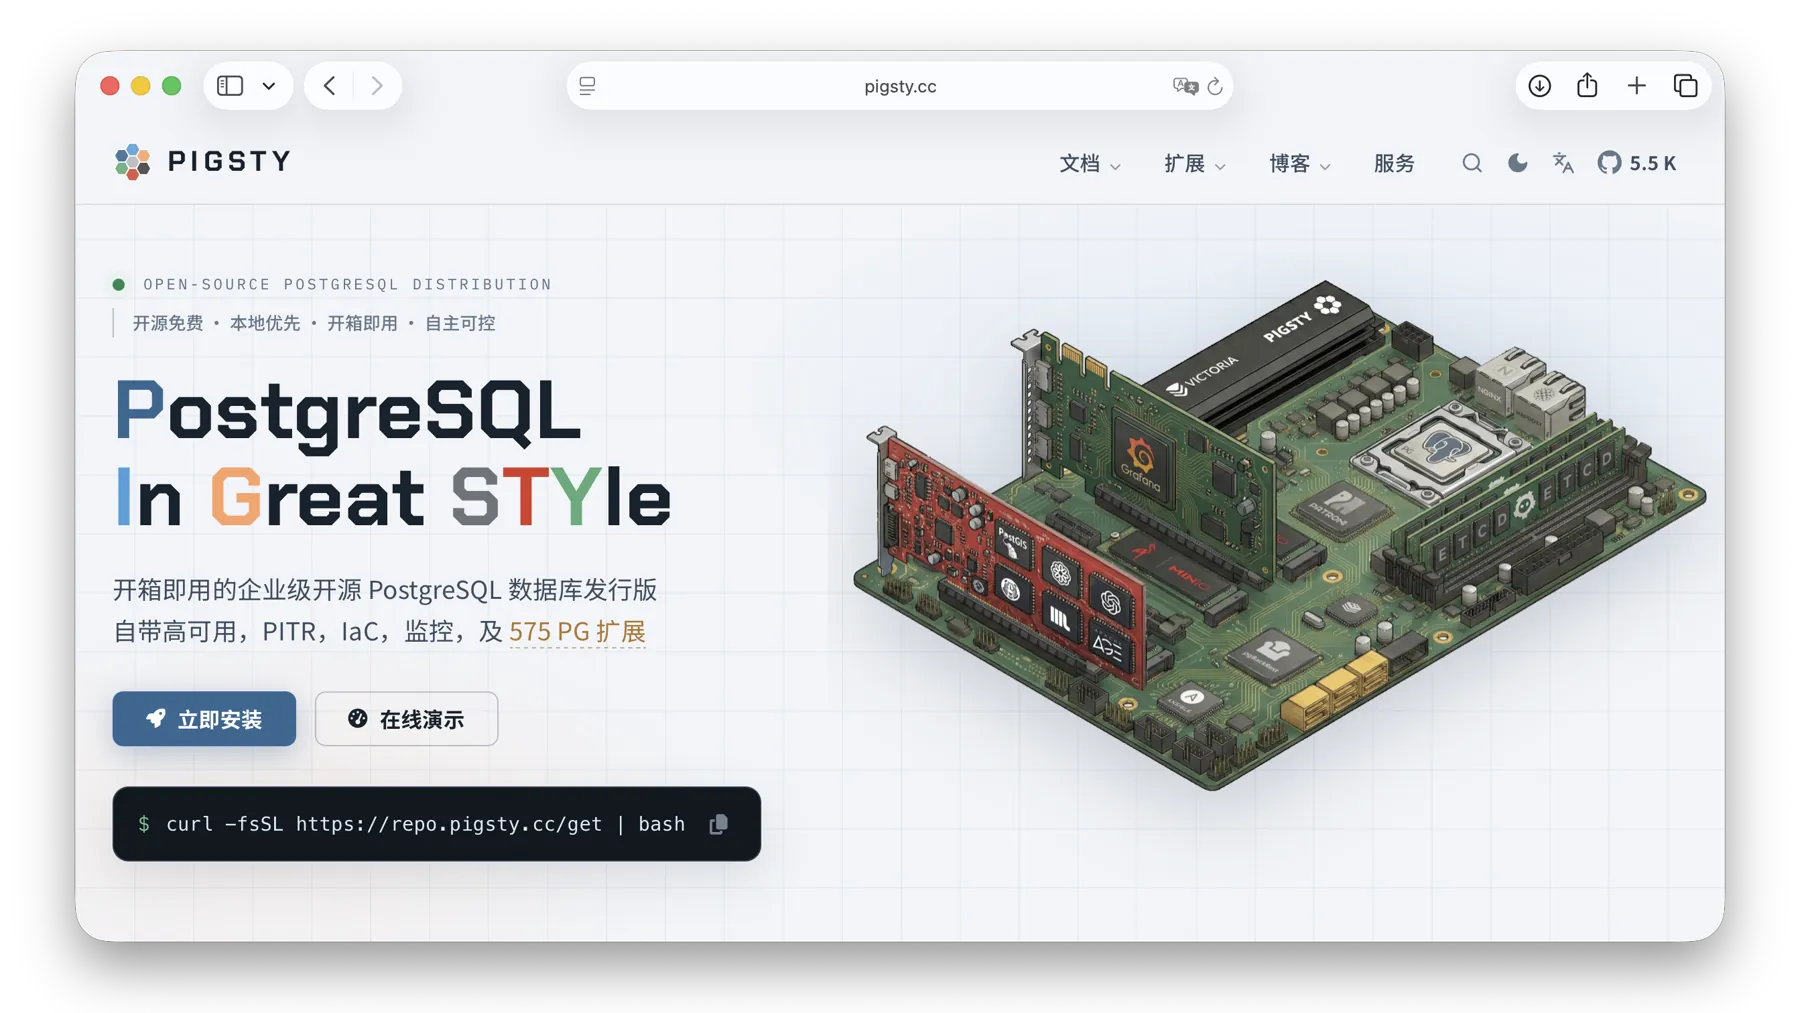Switch site language with translate icon
The height and width of the screenshot is (1013, 1800).
point(1563,163)
